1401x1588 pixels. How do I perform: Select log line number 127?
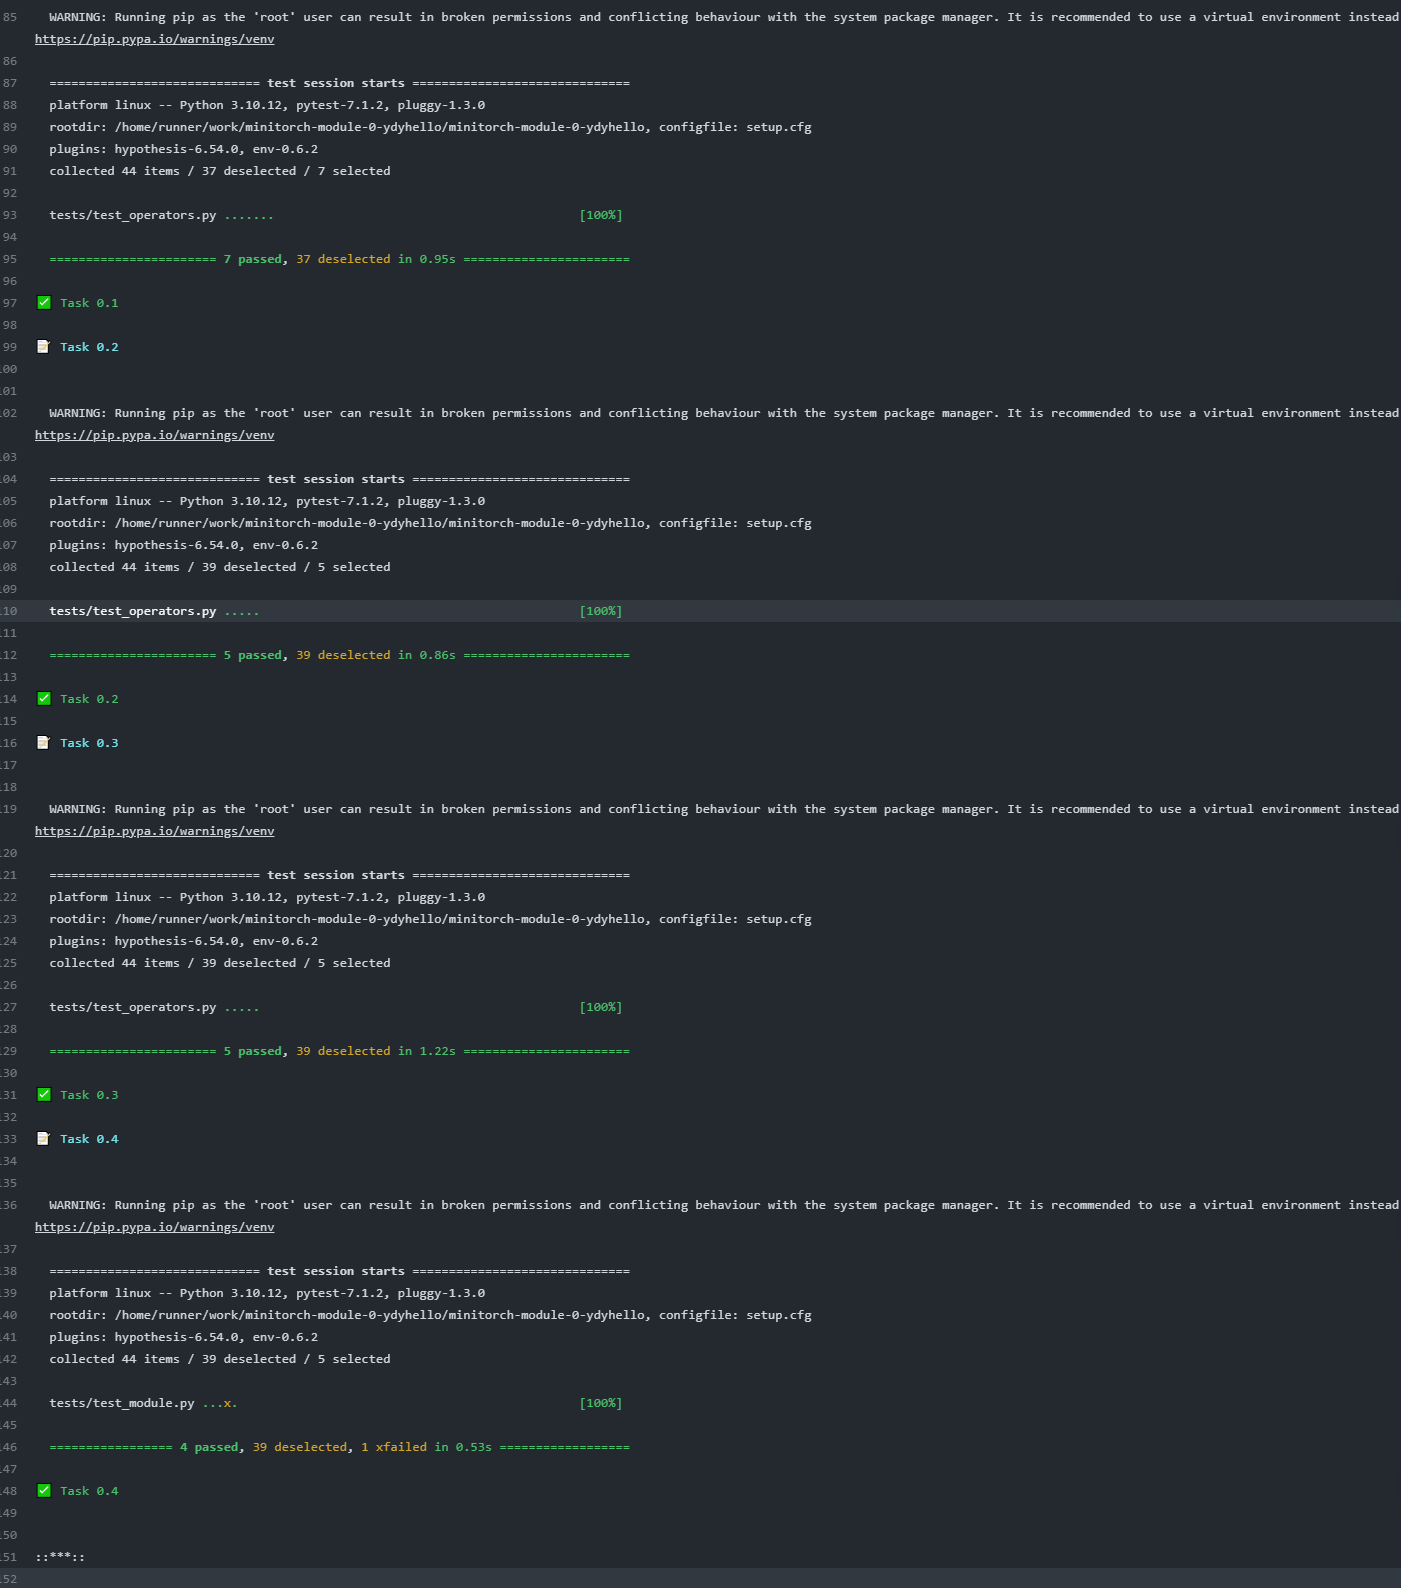10,1007
